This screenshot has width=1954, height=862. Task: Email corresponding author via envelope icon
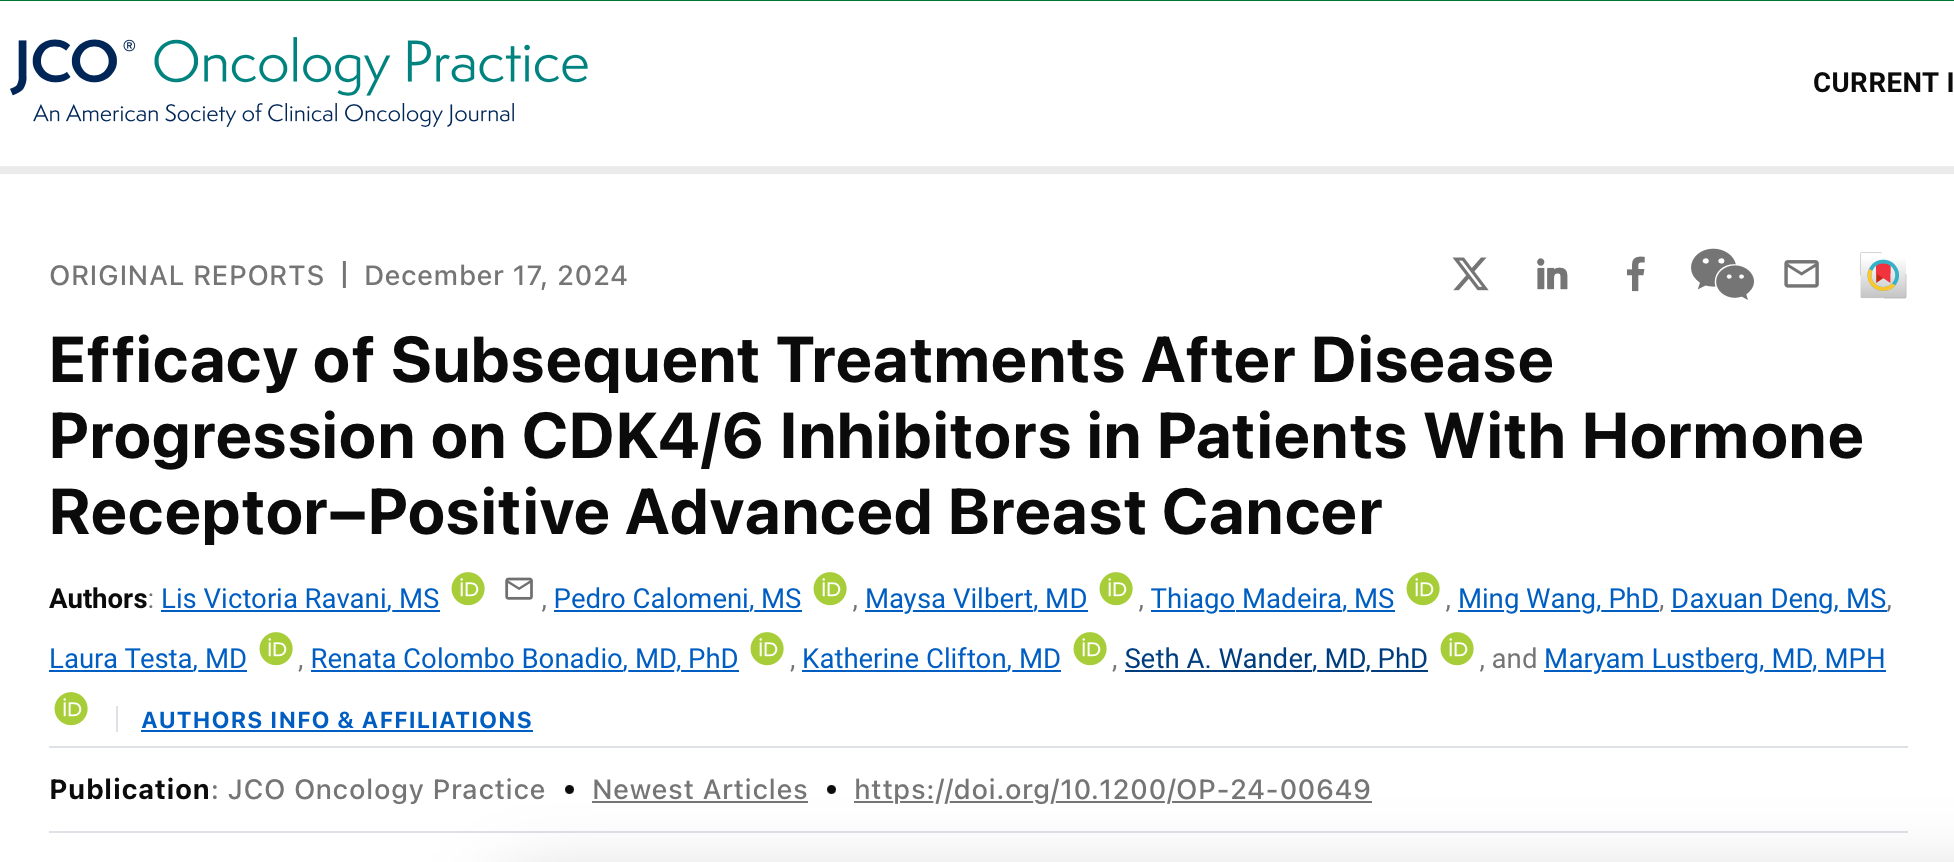pos(519,589)
